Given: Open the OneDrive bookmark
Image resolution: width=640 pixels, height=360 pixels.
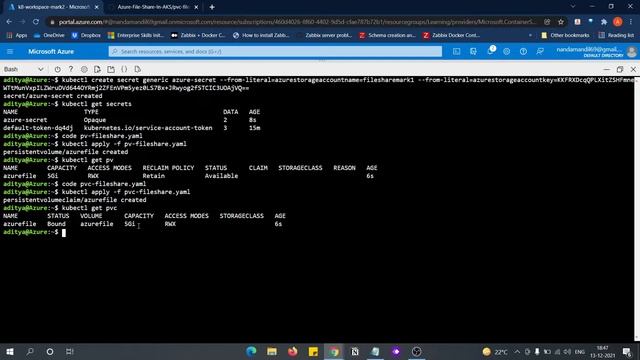Looking at the screenshot, I should click(x=49, y=36).
